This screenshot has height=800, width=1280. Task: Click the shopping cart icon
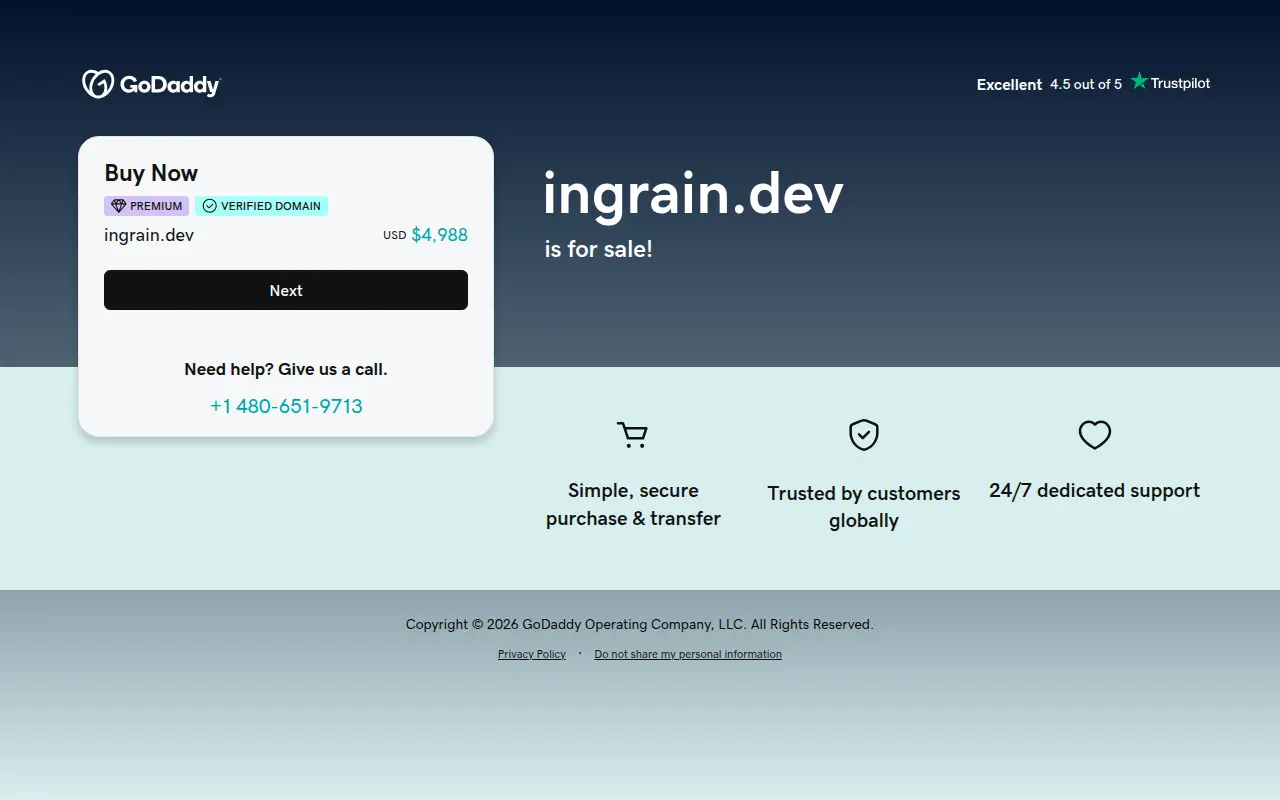pyautogui.click(x=632, y=435)
